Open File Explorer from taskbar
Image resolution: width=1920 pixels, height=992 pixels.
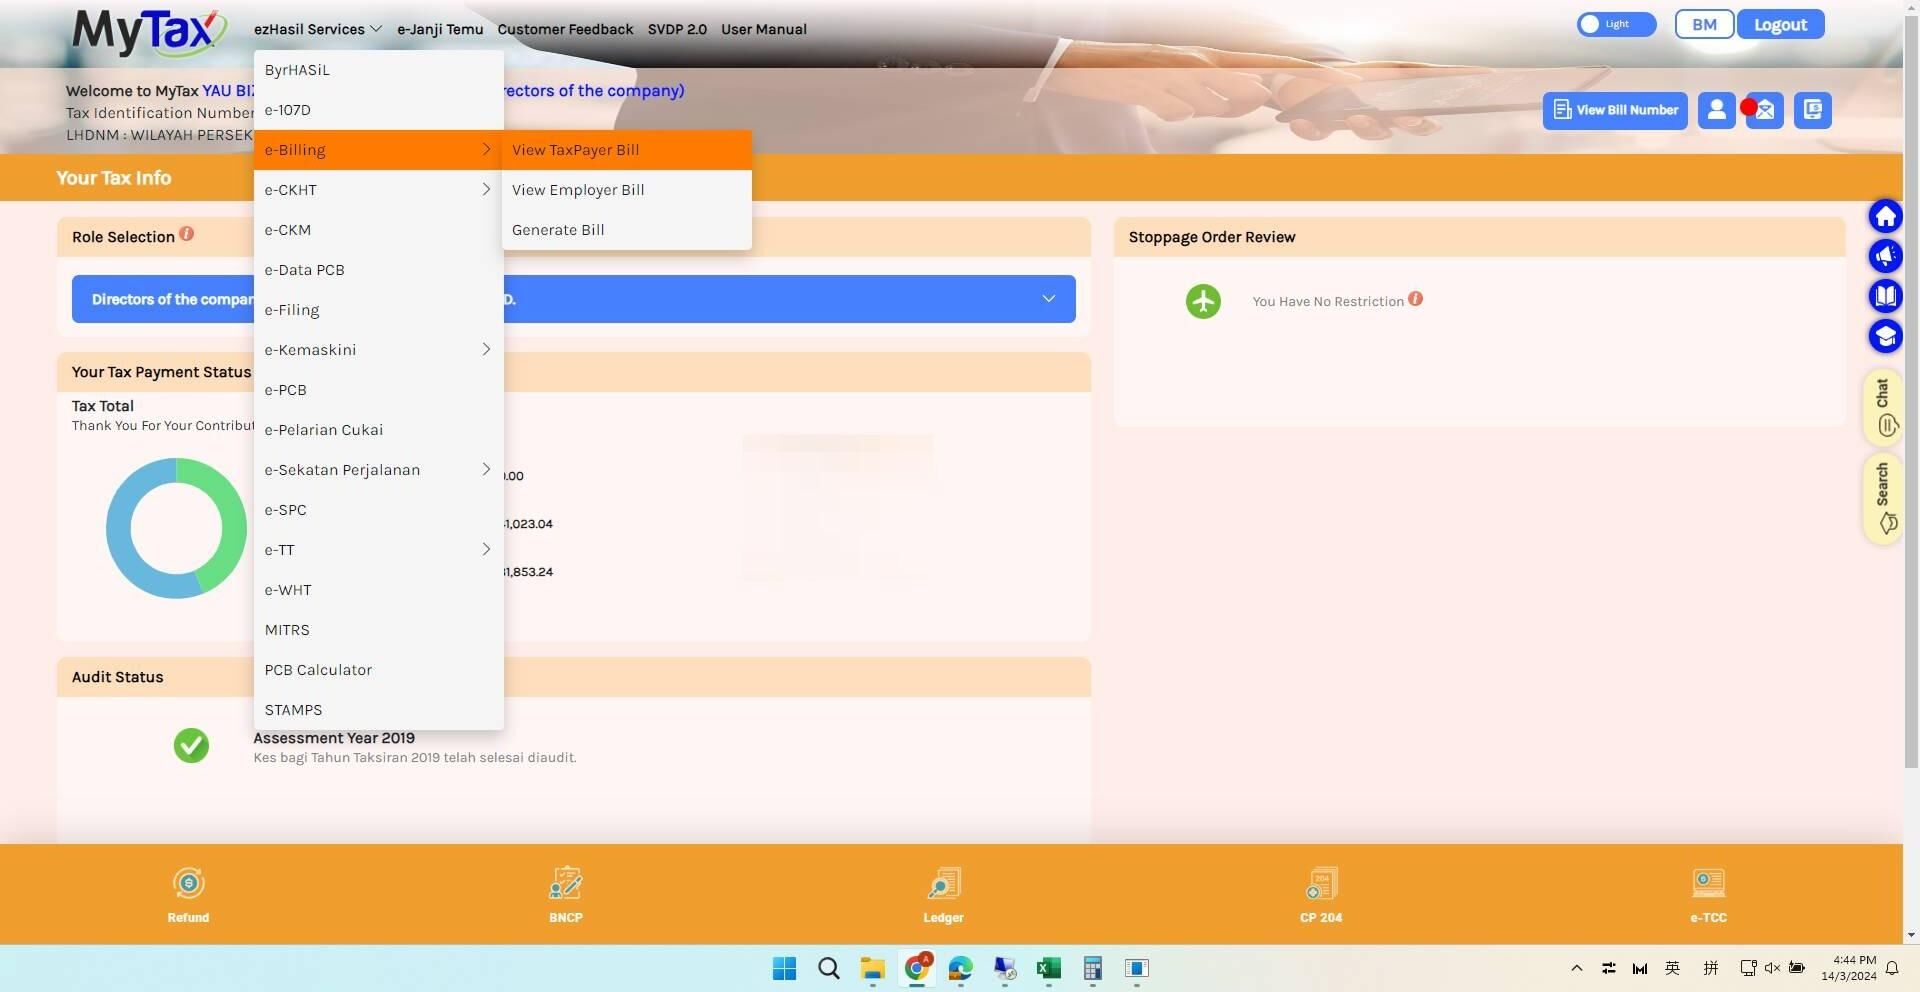click(x=873, y=968)
